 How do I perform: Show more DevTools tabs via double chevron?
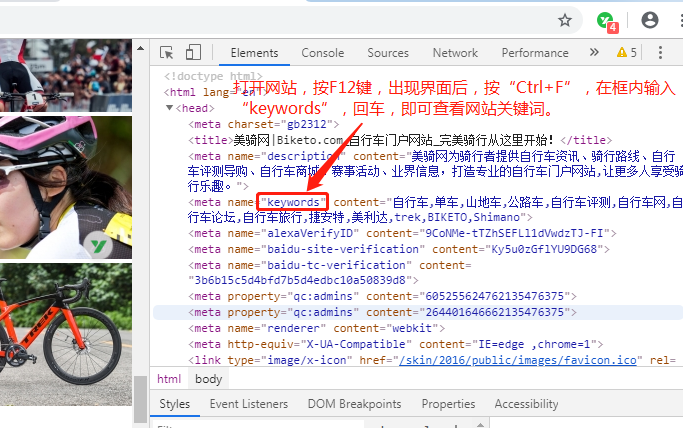(x=594, y=53)
